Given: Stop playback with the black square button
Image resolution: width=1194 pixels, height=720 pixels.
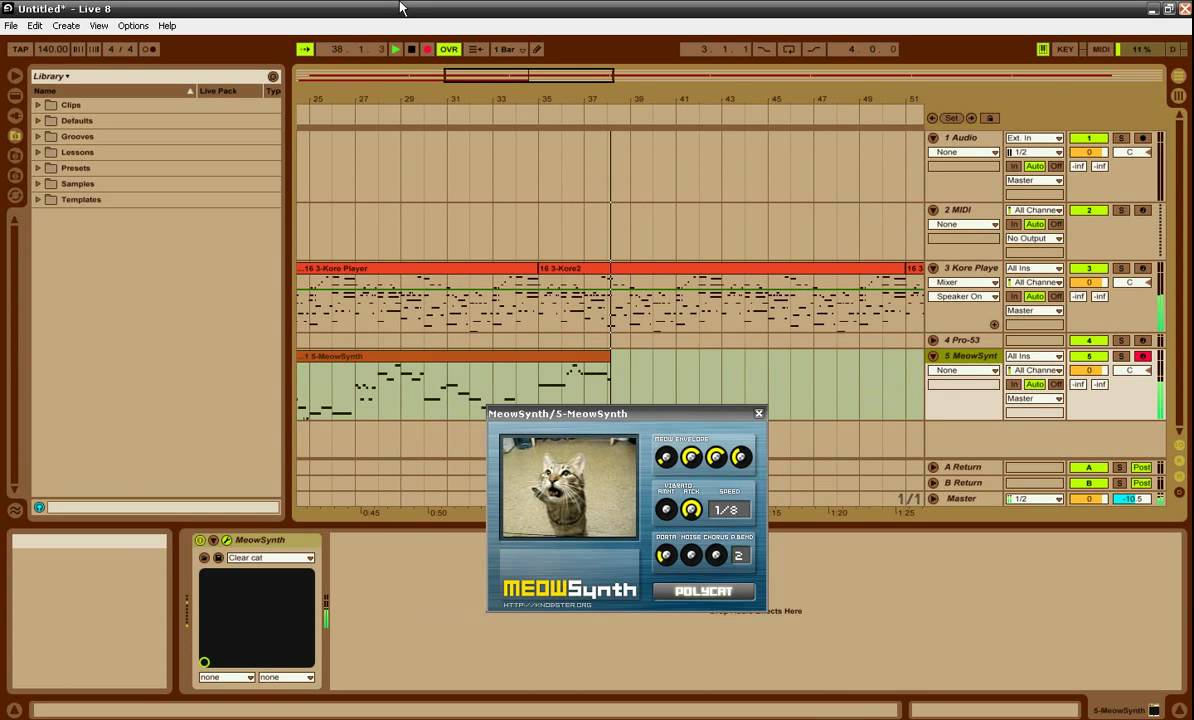Looking at the screenshot, I should (x=412, y=49).
